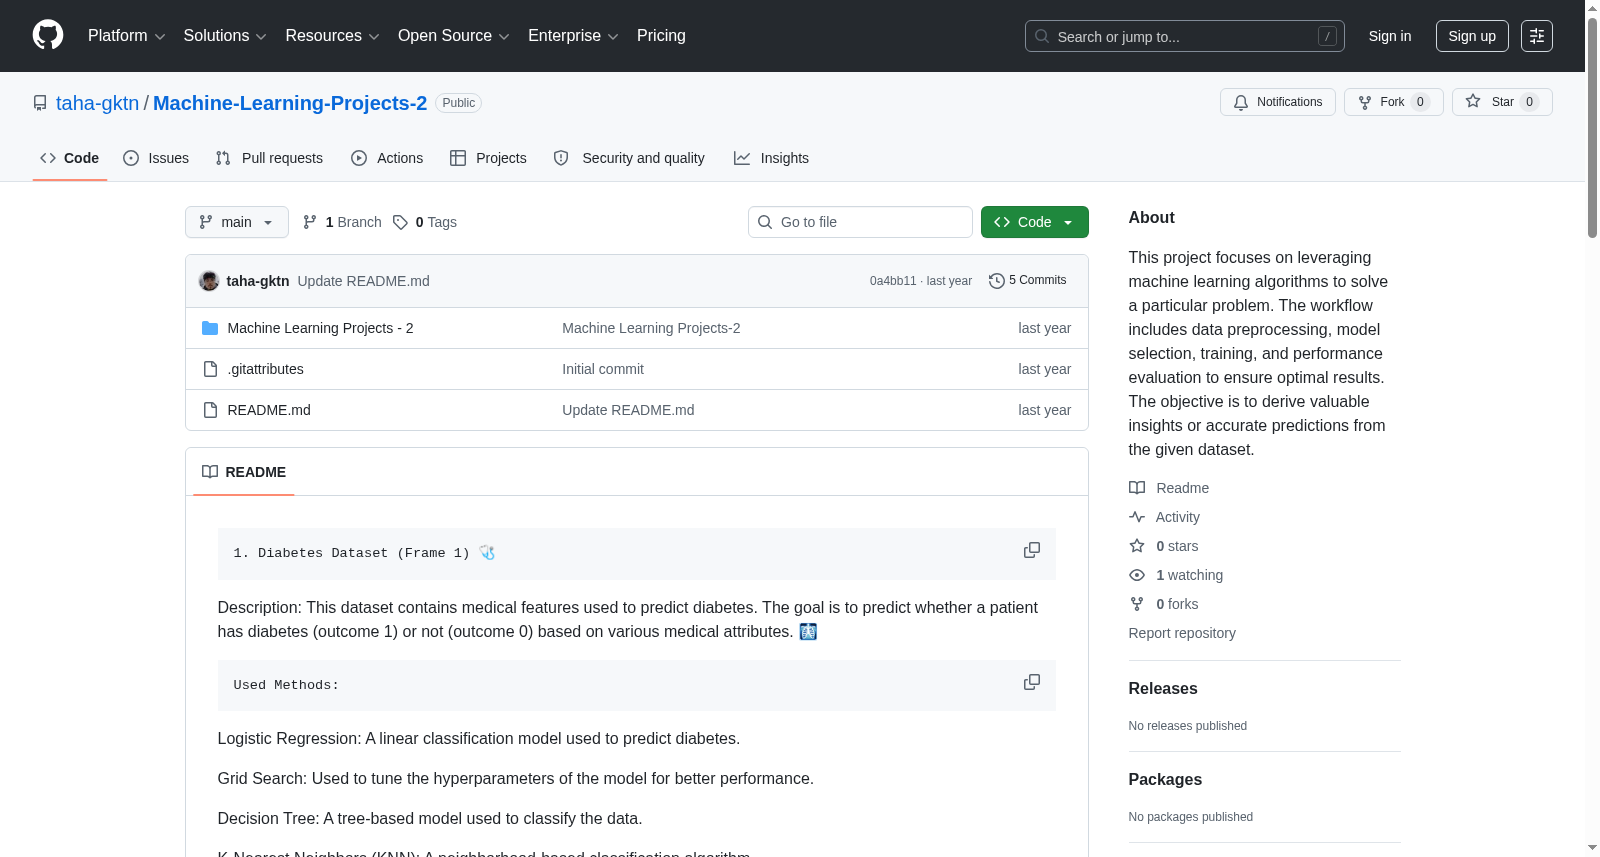Switch to the Issues tab

coord(156,158)
